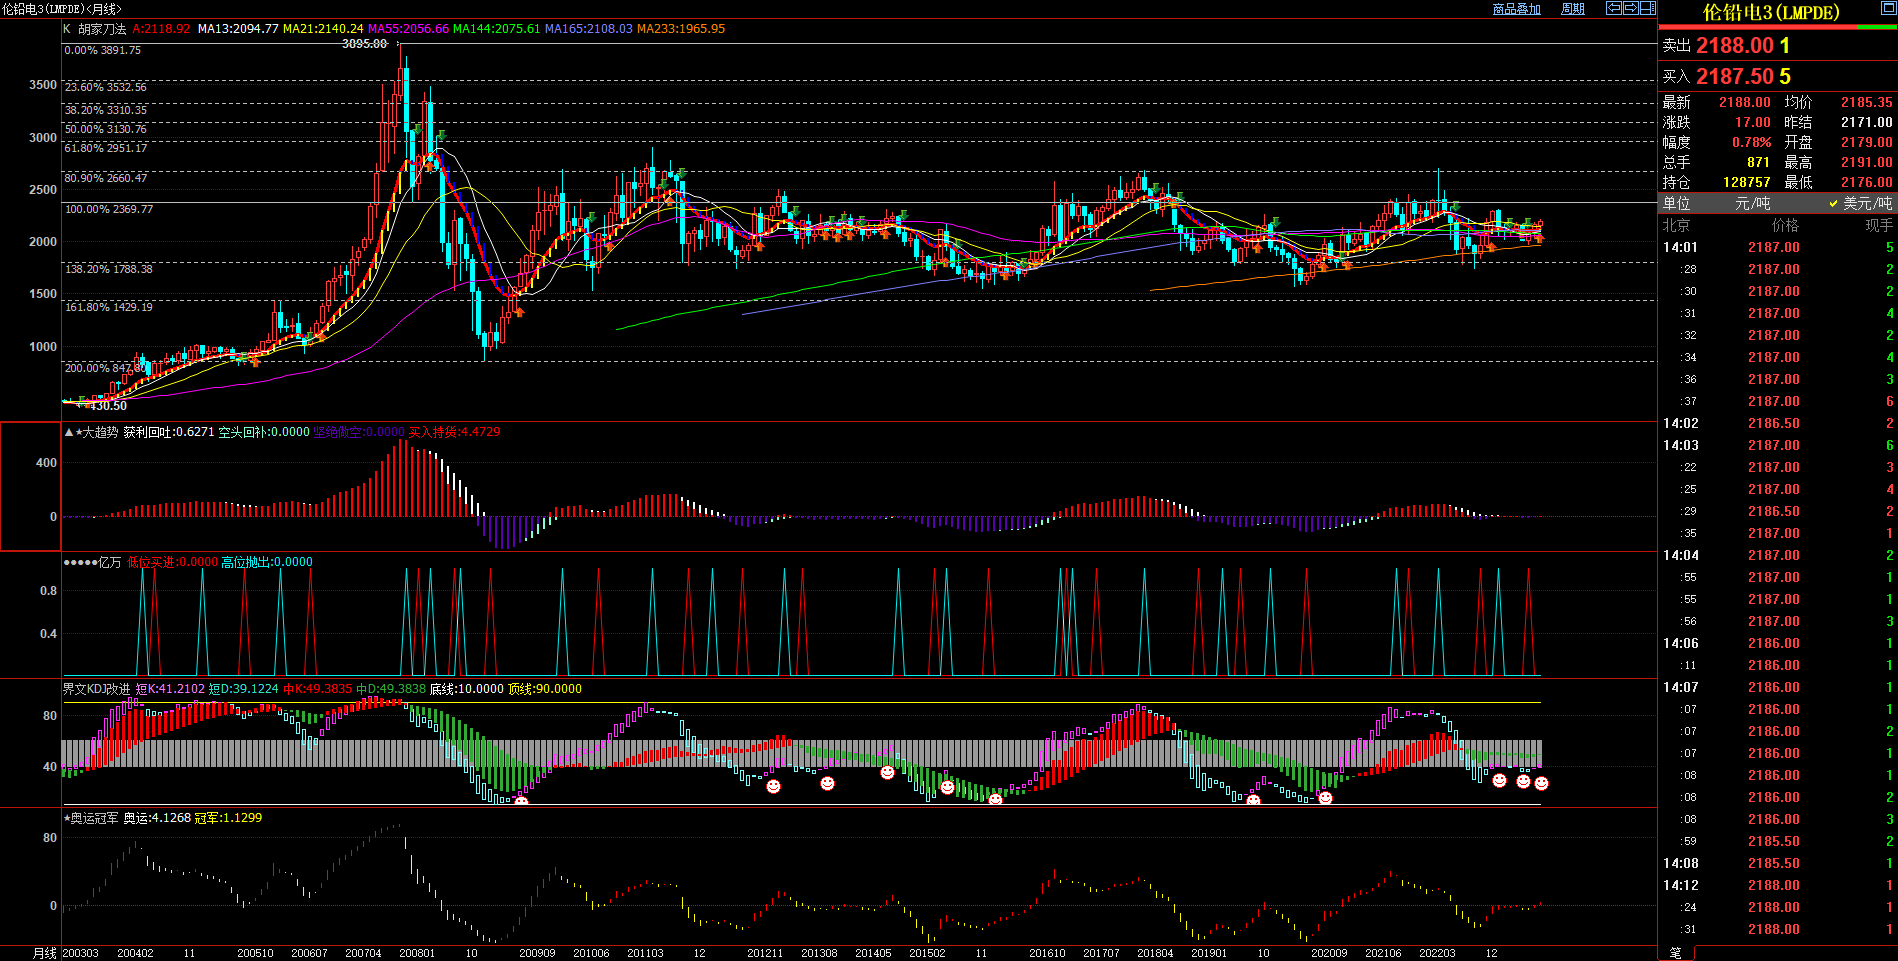The width and height of the screenshot is (1898, 961).
Task: Click the split-panel layout icon
Action: pos(1647,8)
